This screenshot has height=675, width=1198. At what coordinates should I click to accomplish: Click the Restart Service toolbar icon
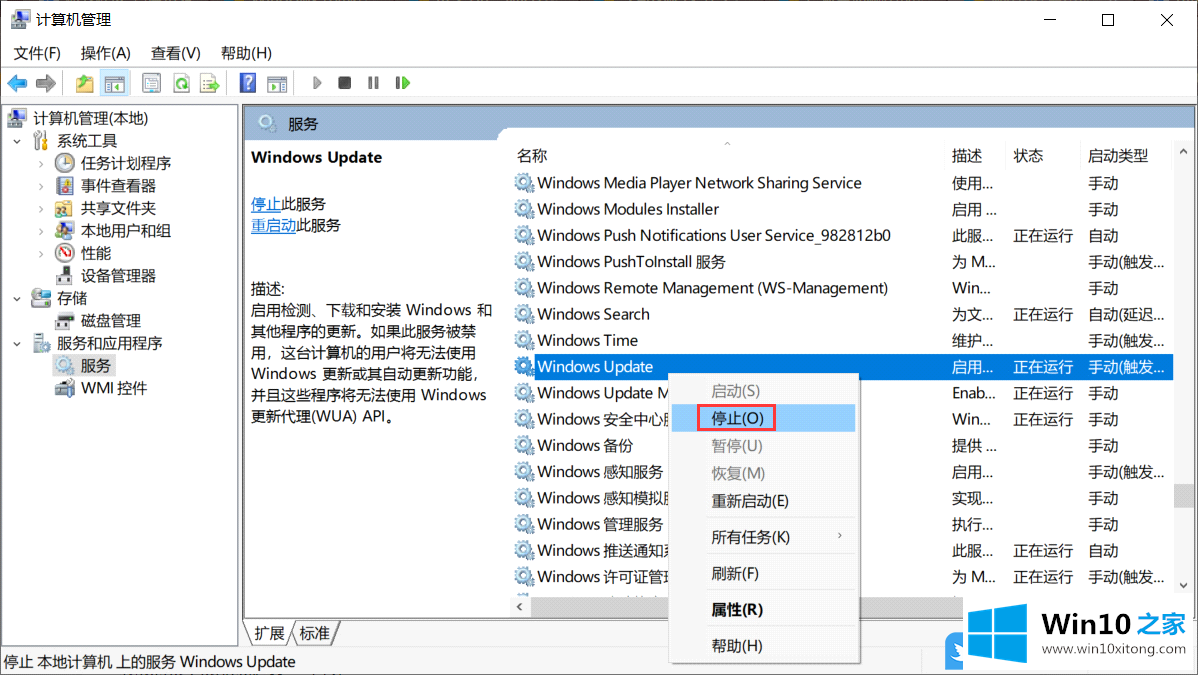point(403,83)
